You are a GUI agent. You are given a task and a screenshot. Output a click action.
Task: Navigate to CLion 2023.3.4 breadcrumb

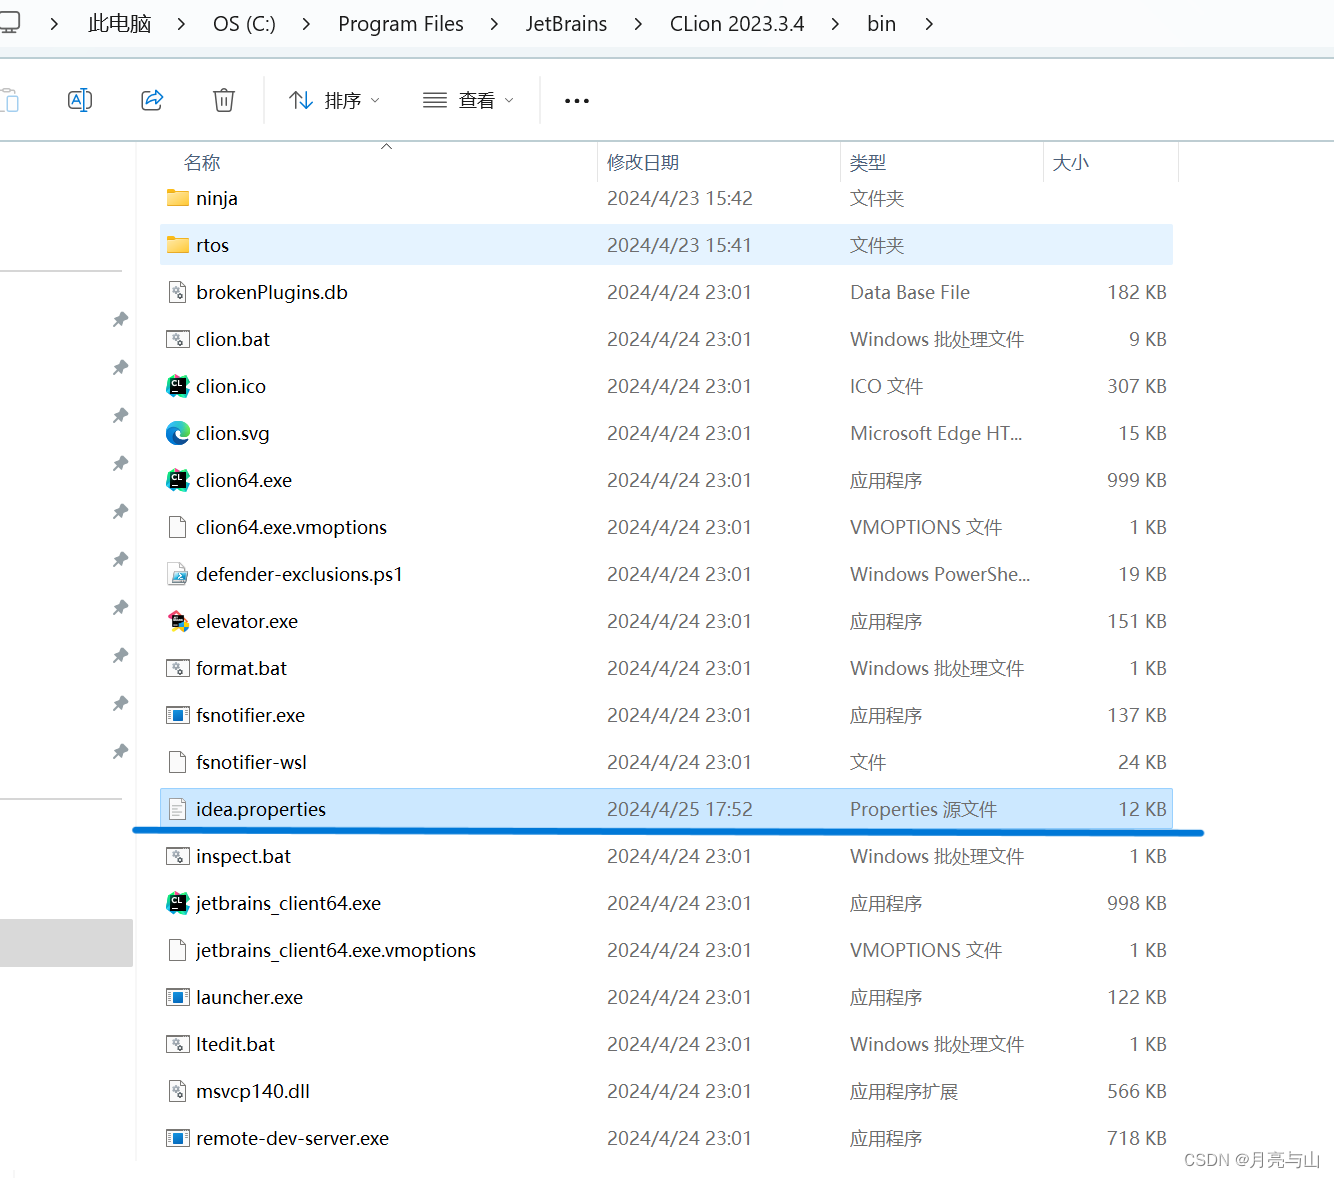(737, 24)
